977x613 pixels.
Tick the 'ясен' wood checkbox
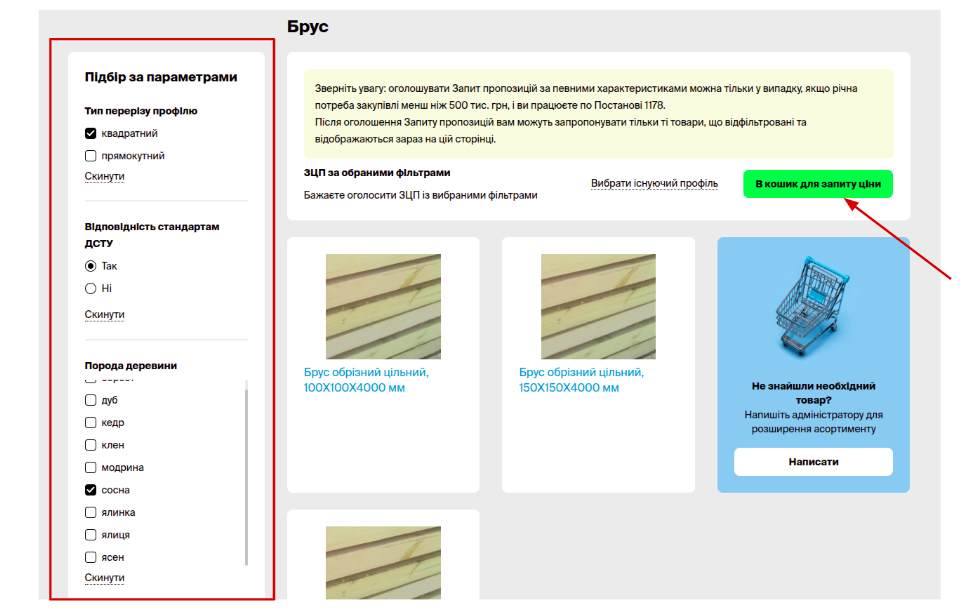point(91,557)
